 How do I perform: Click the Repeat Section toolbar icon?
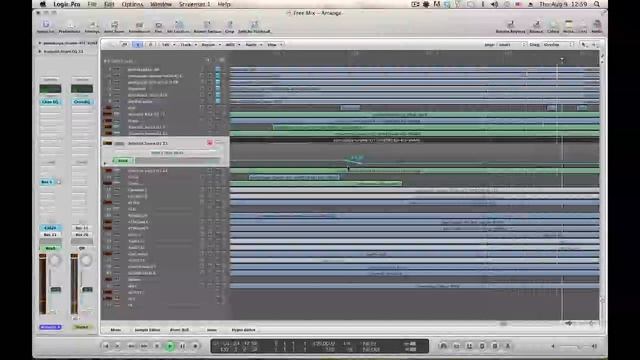tap(207, 26)
